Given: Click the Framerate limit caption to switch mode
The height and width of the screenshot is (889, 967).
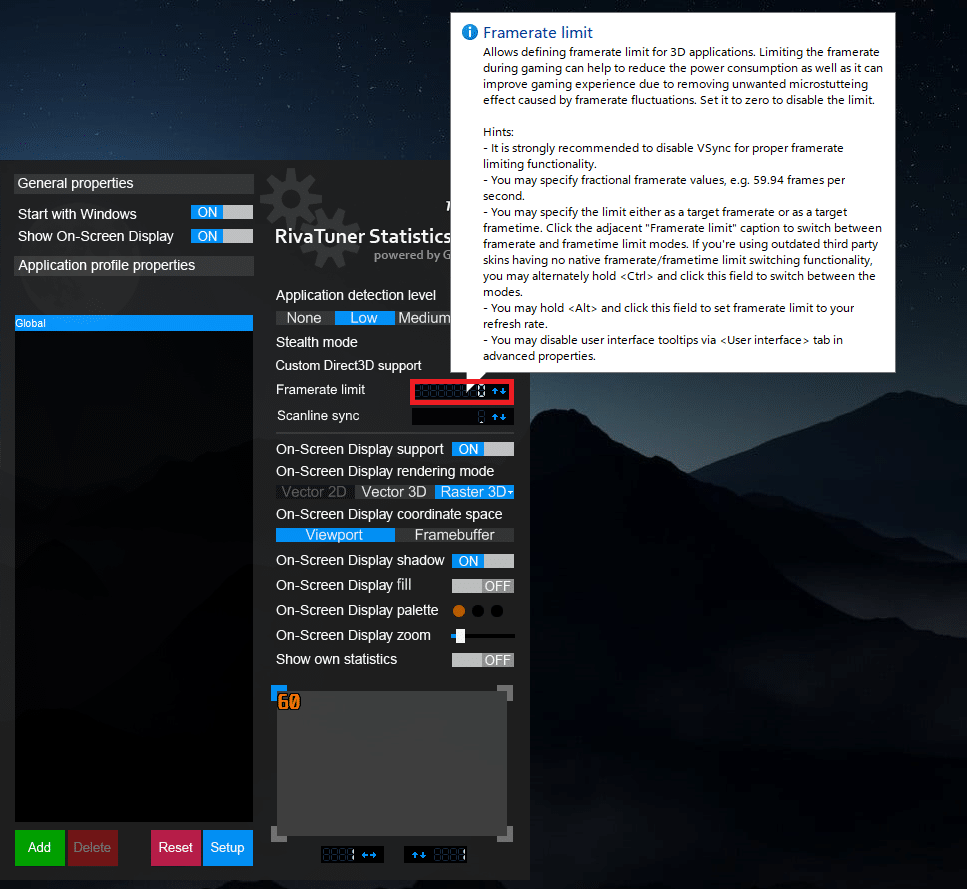Looking at the screenshot, I should pos(321,390).
